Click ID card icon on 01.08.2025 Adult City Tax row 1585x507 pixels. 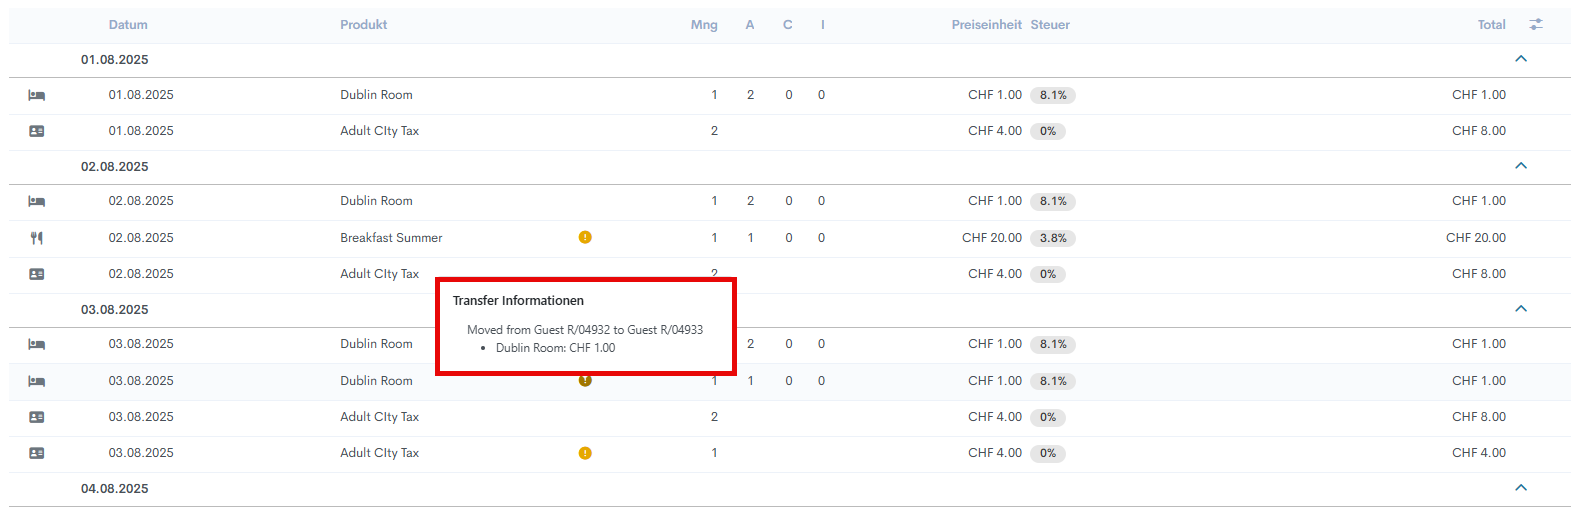click(x=37, y=131)
